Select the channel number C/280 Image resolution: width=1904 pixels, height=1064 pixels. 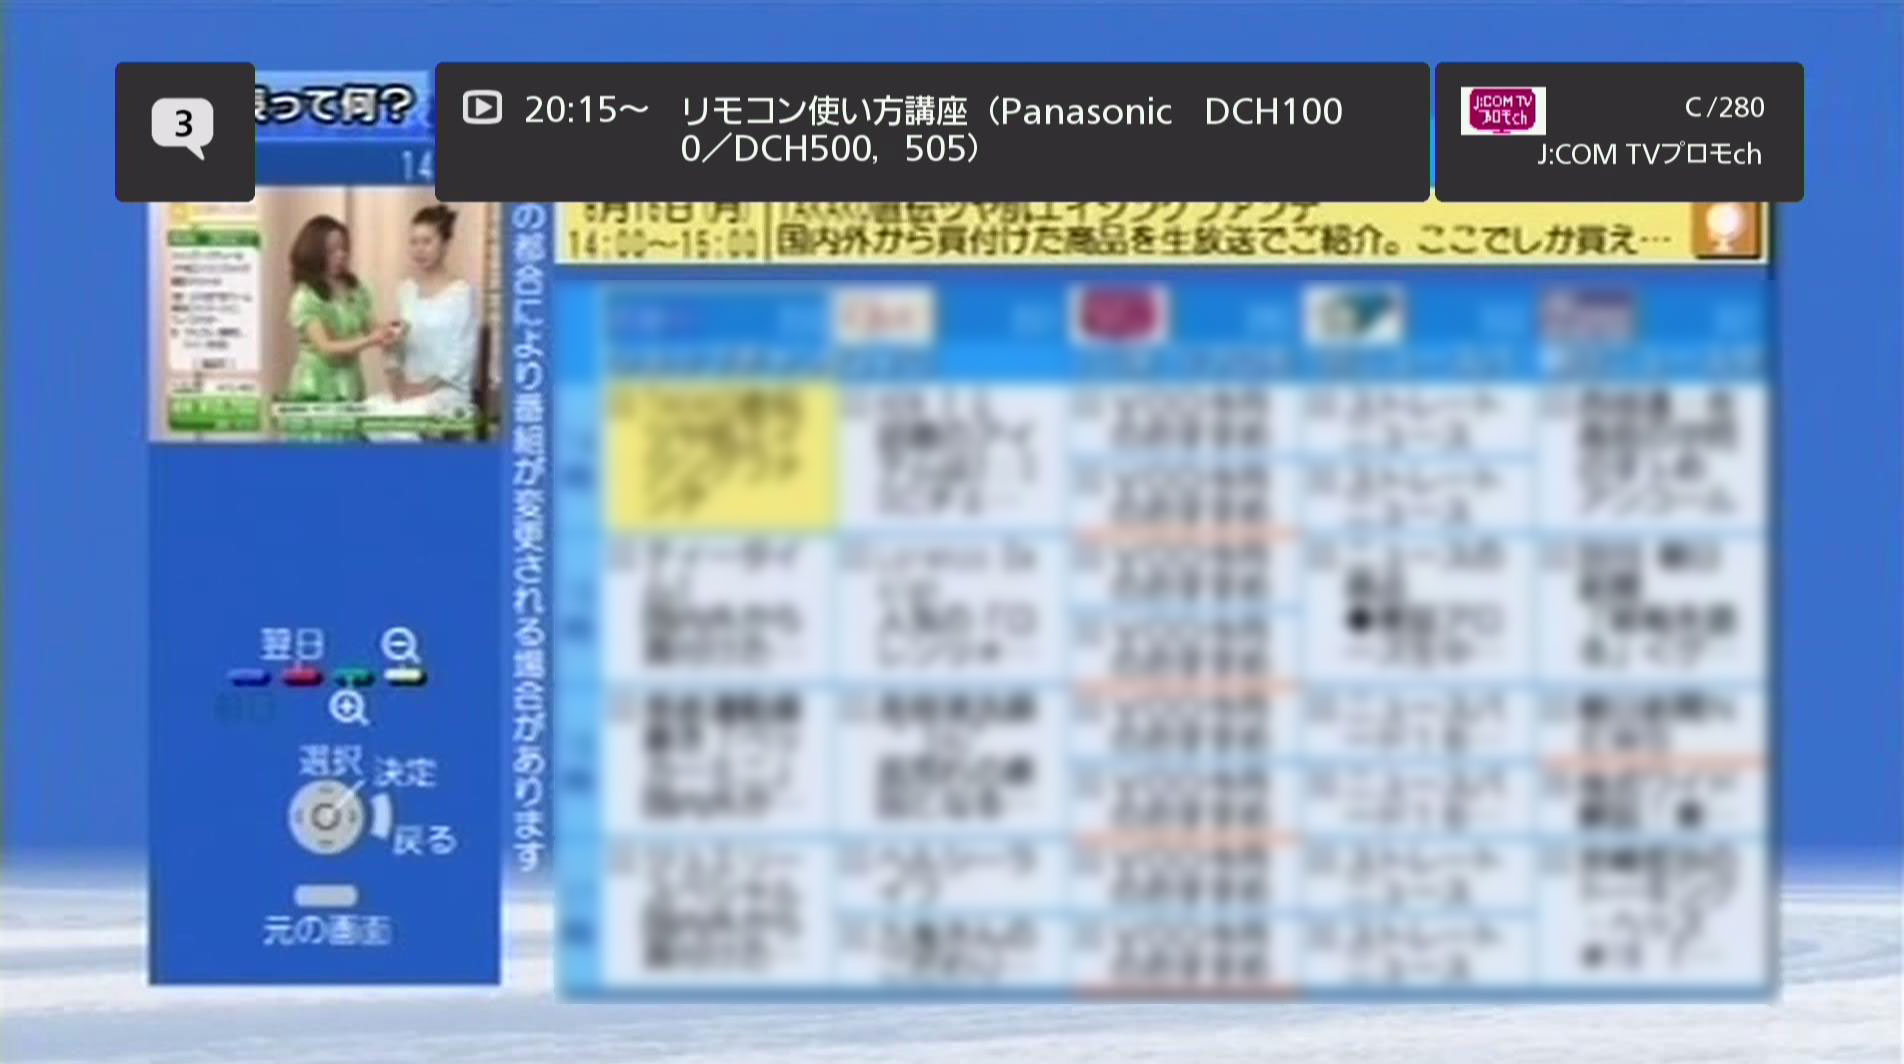(1724, 107)
